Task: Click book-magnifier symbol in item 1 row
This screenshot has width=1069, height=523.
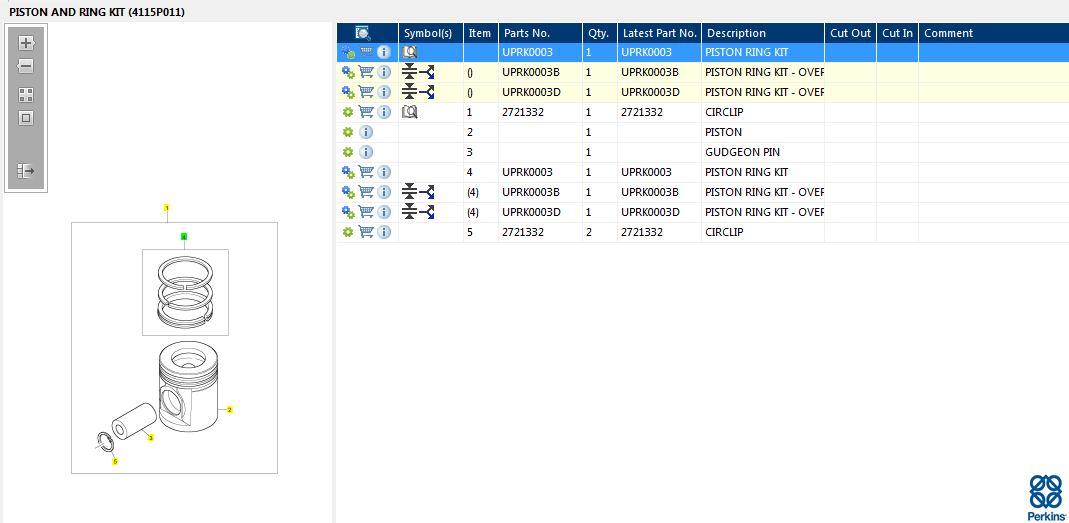Action: 409,112
